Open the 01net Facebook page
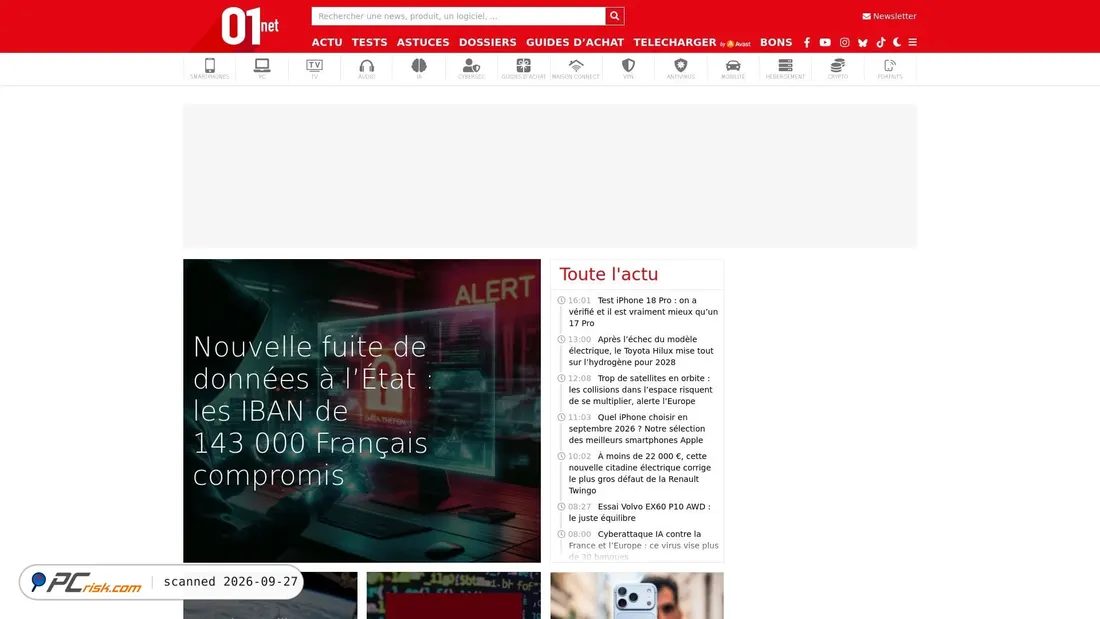 click(x=807, y=42)
